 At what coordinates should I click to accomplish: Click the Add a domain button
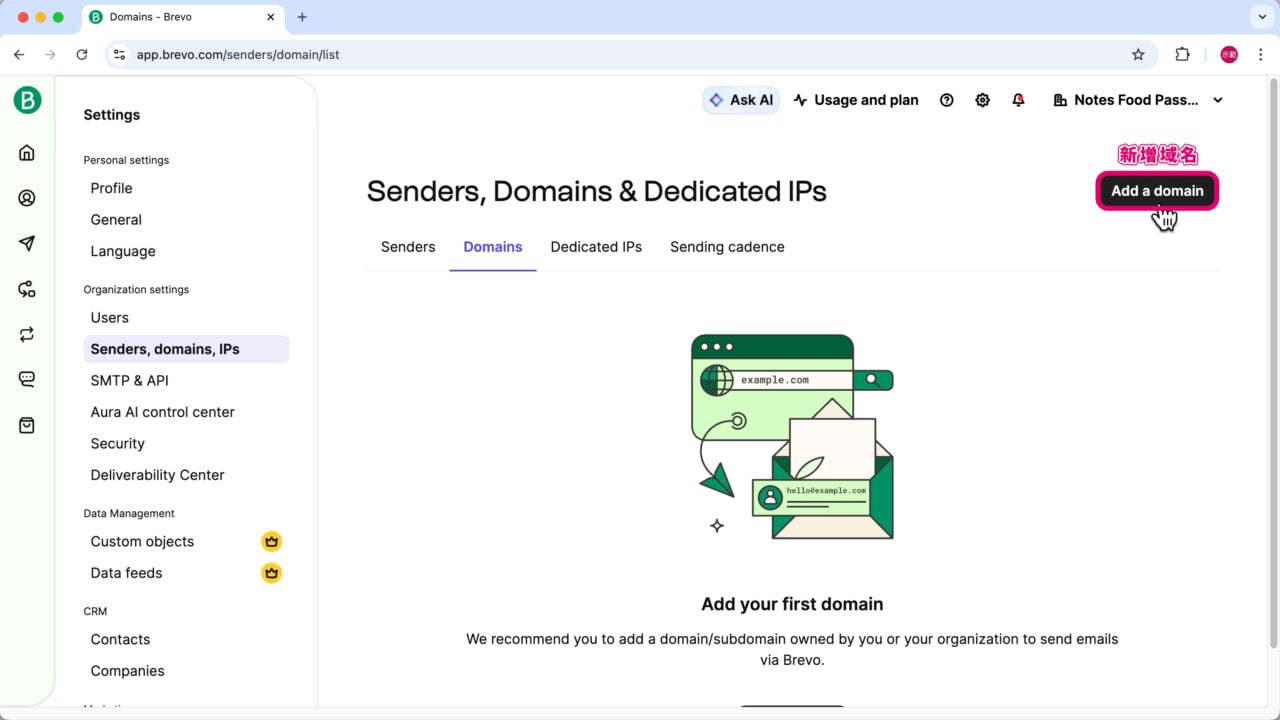pyautogui.click(x=1157, y=191)
